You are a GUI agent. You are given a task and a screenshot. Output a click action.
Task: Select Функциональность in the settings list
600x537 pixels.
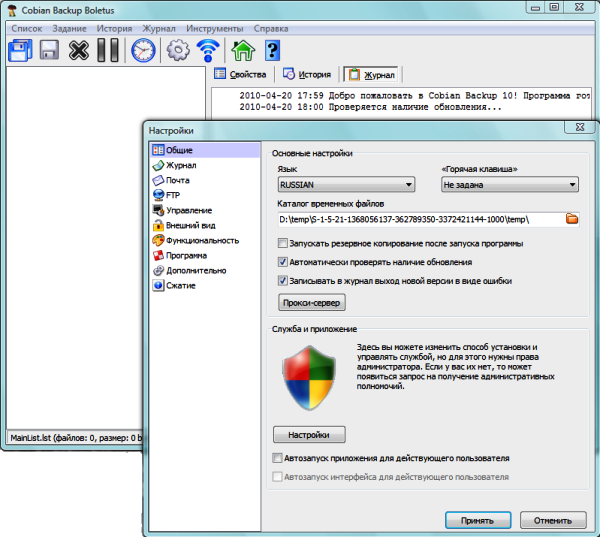205,240
